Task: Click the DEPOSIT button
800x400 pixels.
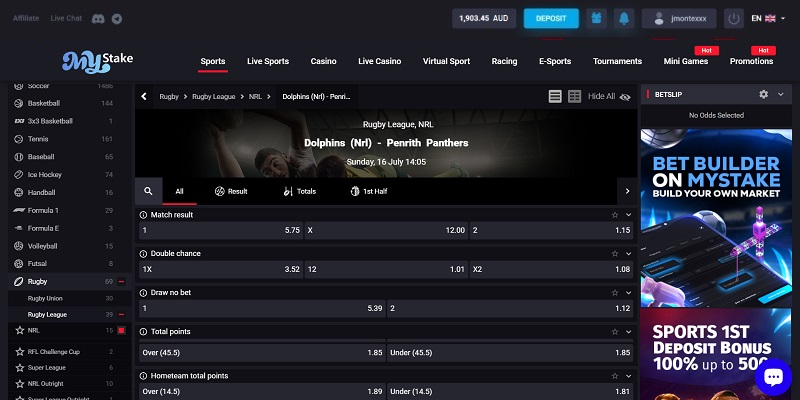Action: [x=551, y=18]
